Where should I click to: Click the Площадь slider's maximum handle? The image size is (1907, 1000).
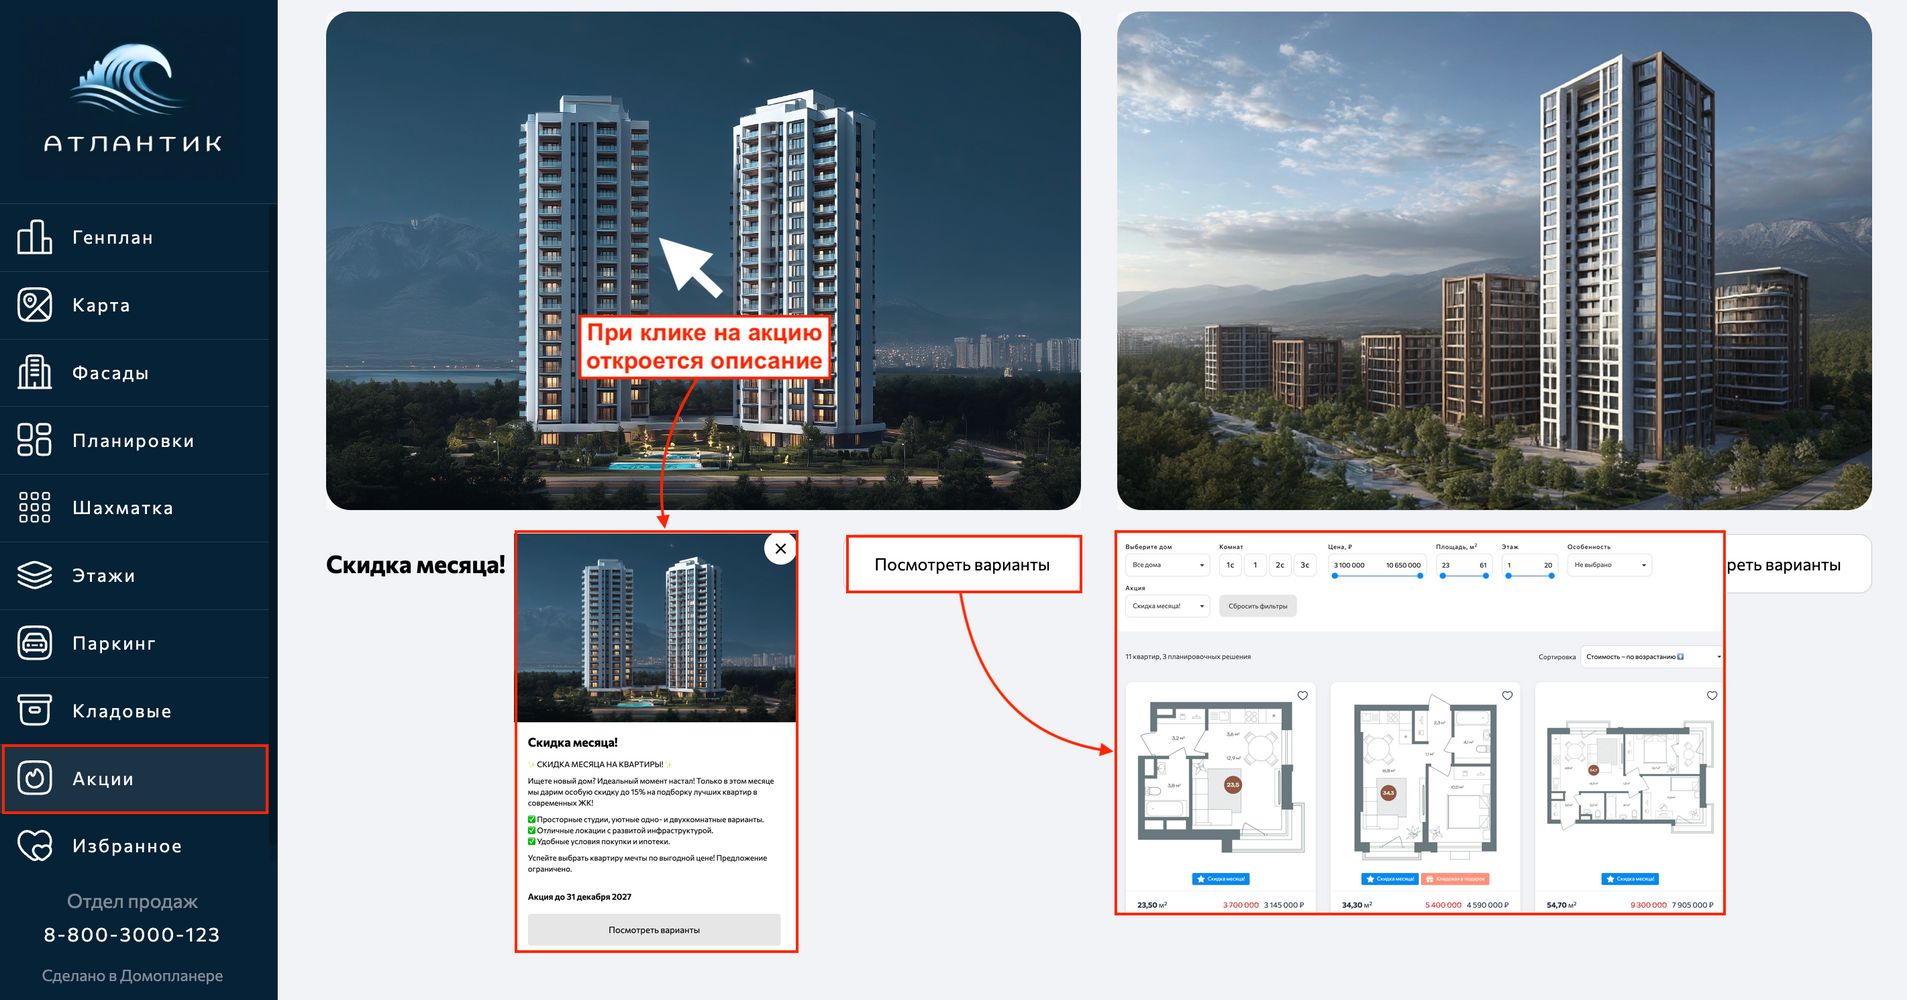[x=1485, y=576]
